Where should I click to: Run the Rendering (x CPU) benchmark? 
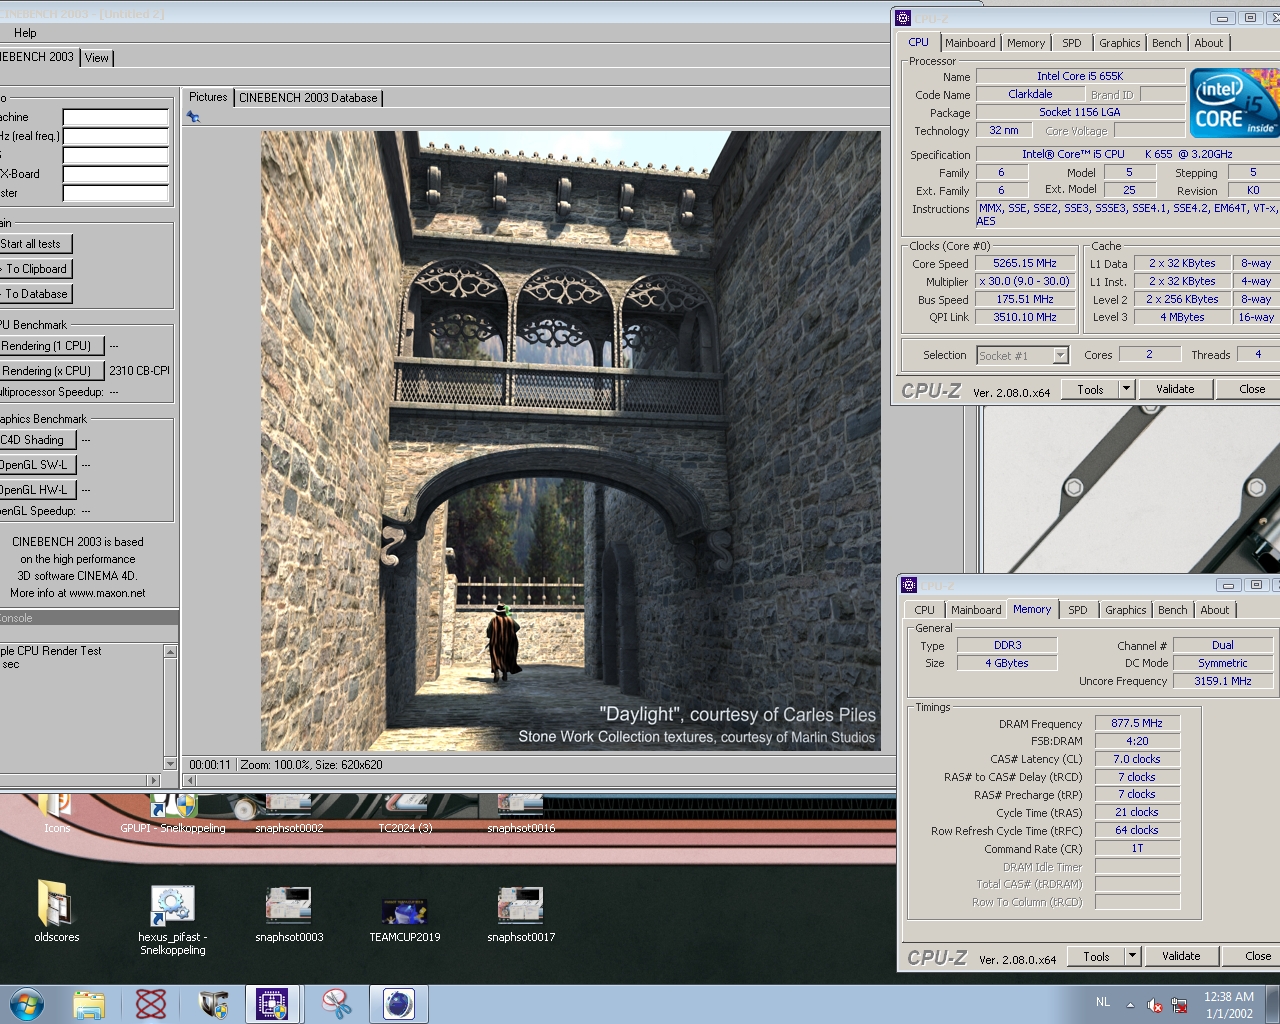(50, 371)
